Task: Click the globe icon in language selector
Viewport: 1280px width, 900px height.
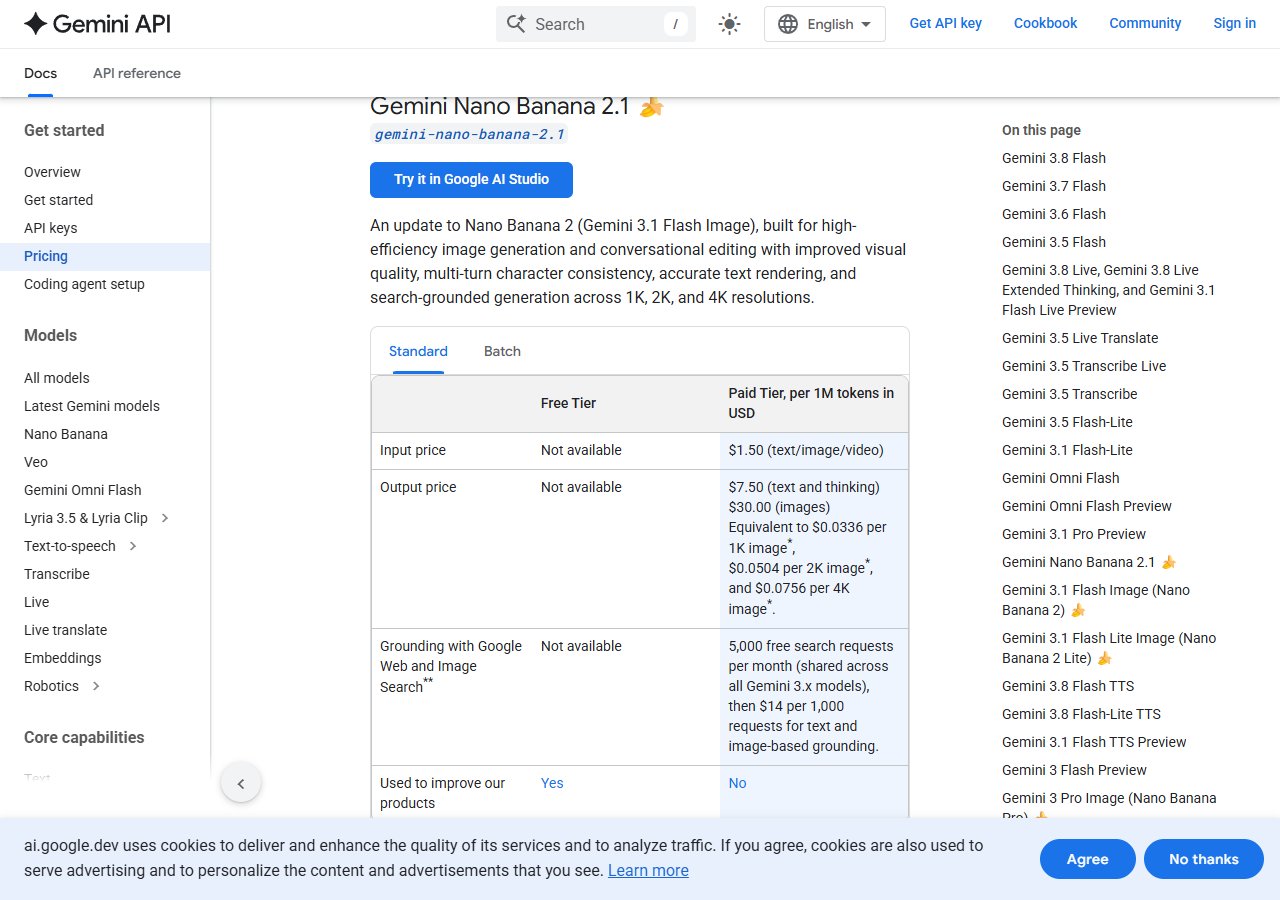Action: pos(788,24)
